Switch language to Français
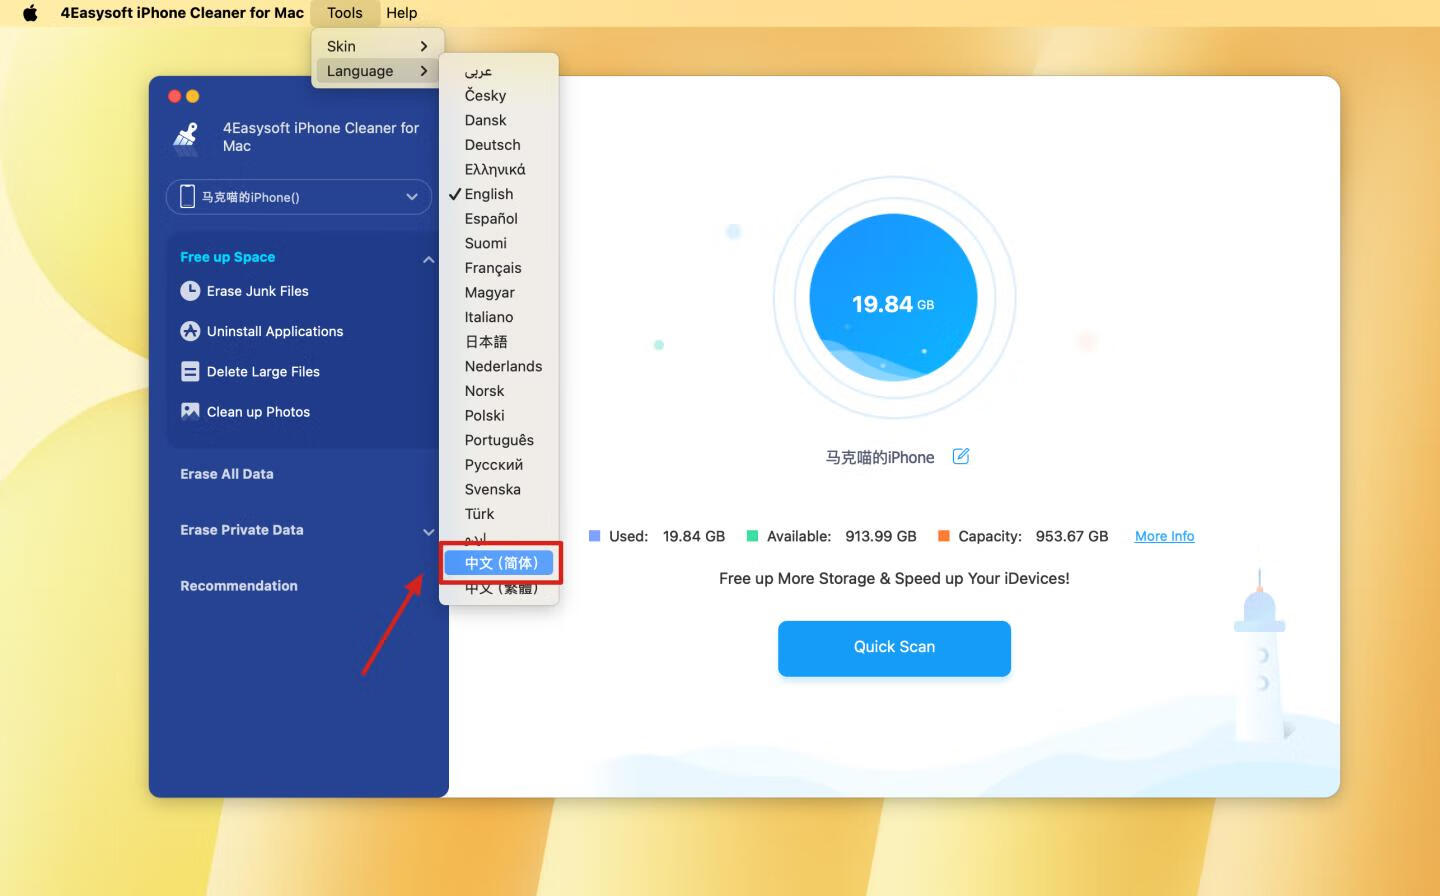The image size is (1440, 896). pyautogui.click(x=499, y=268)
